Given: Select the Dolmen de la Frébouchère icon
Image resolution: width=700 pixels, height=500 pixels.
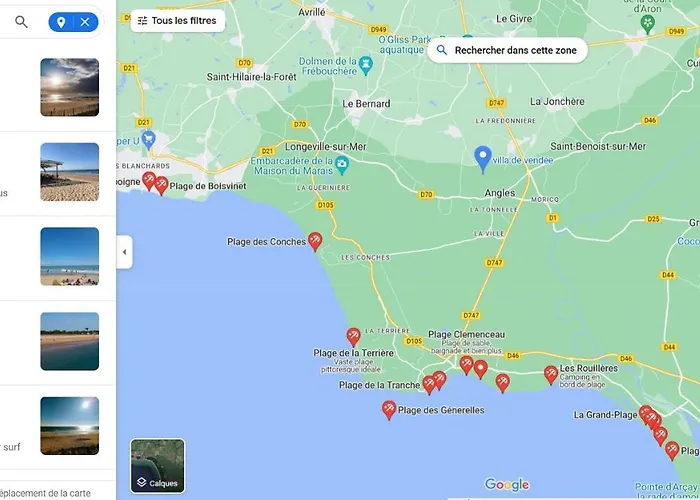Looking at the screenshot, I should 366,66.
